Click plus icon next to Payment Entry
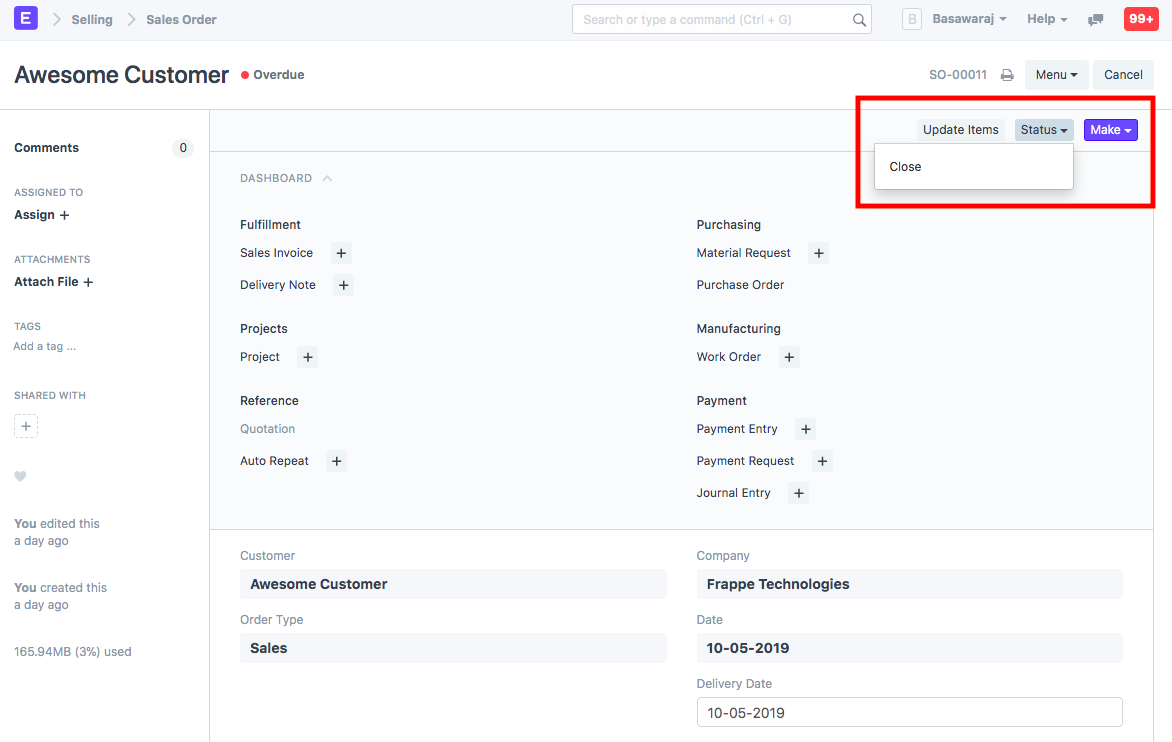 pos(805,429)
